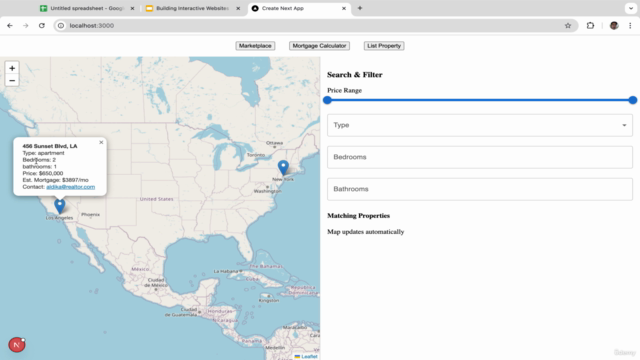Focus the Bedrooms input field
640x360 pixels.
[480, 157]
